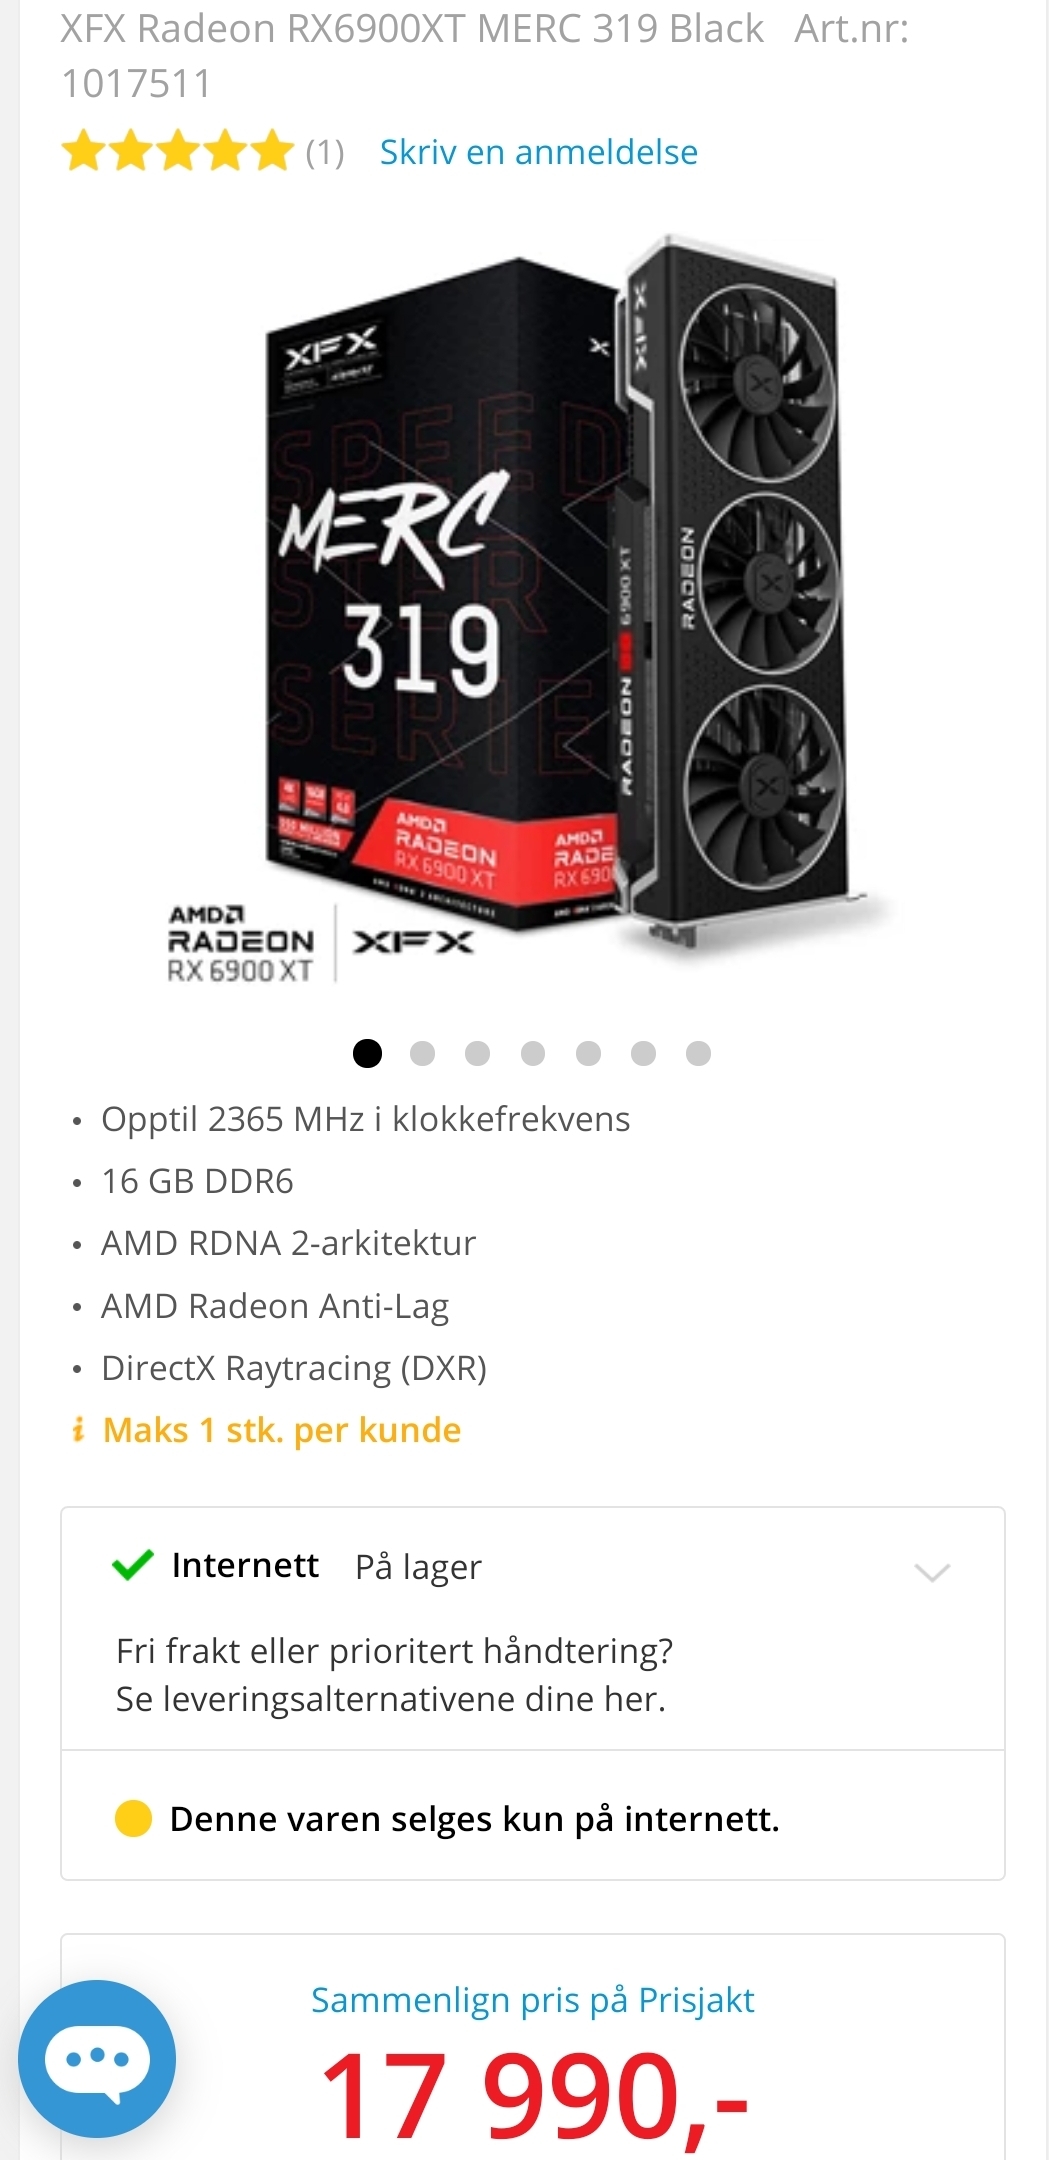1049x2160 pixels.
Task: Click Skriv en anmeldelse link
Action: pyautogui.click(x=539, y=152)
